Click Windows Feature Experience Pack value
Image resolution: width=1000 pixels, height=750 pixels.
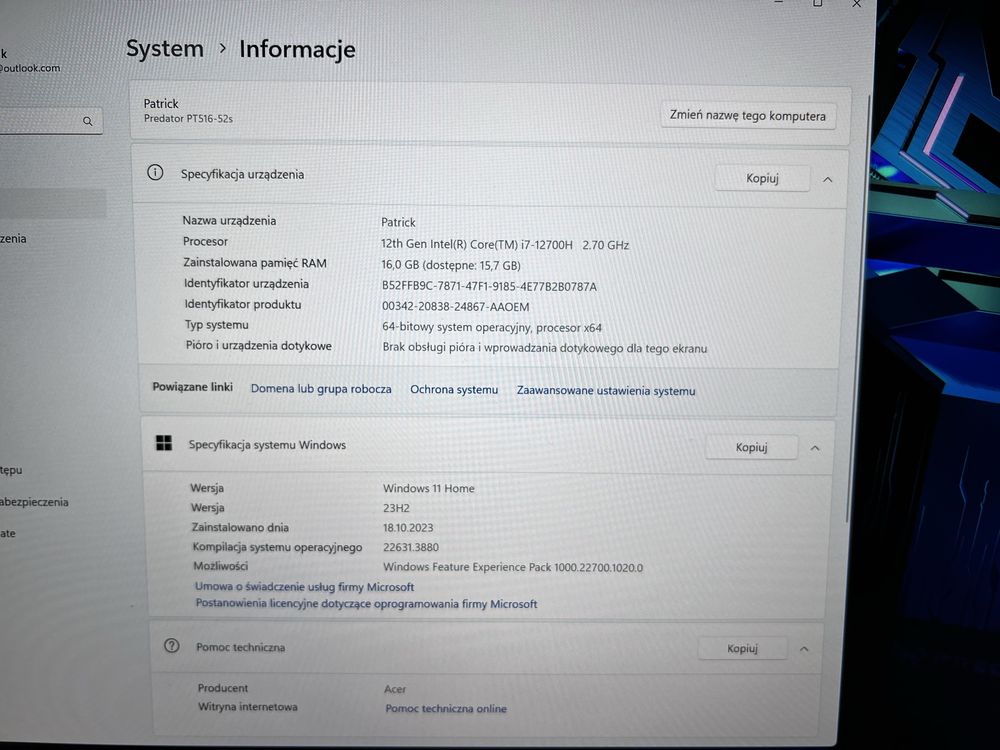click(513, 567)
